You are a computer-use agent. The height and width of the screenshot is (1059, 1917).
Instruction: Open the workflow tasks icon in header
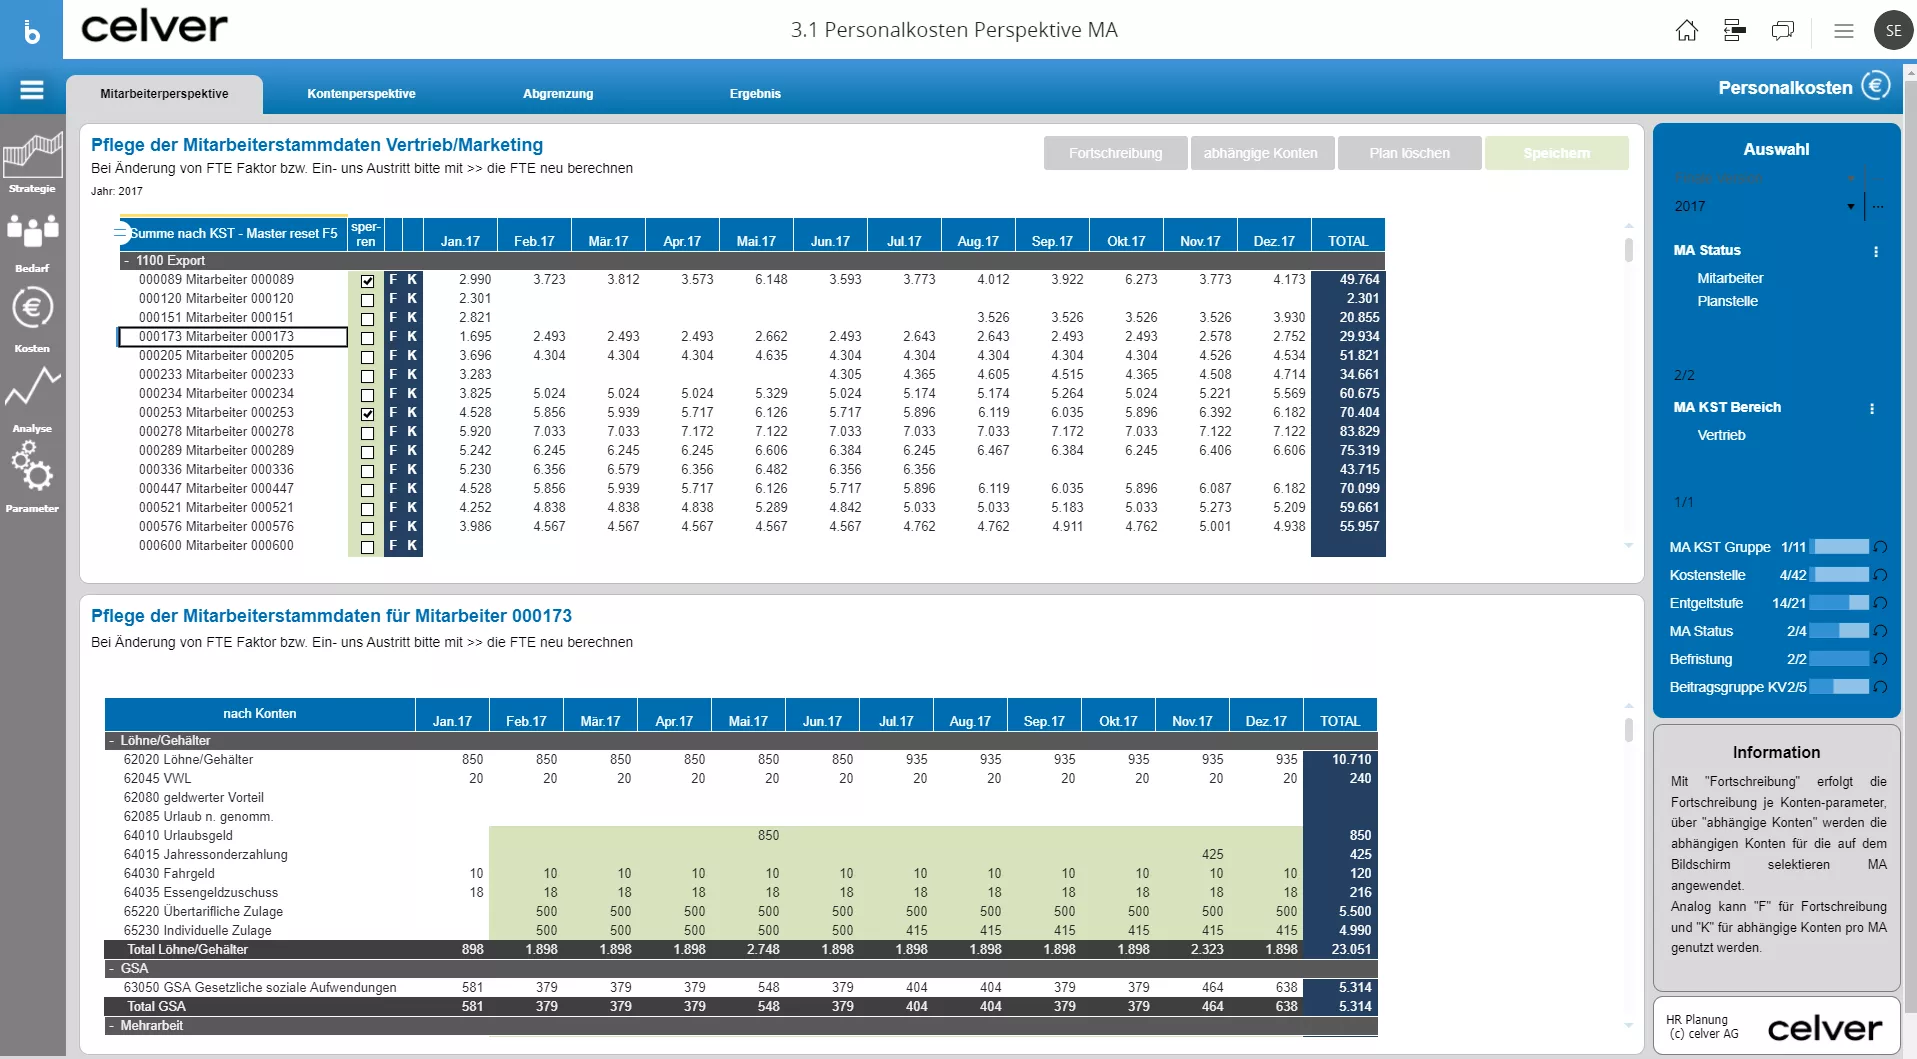tap(1735, 31)
